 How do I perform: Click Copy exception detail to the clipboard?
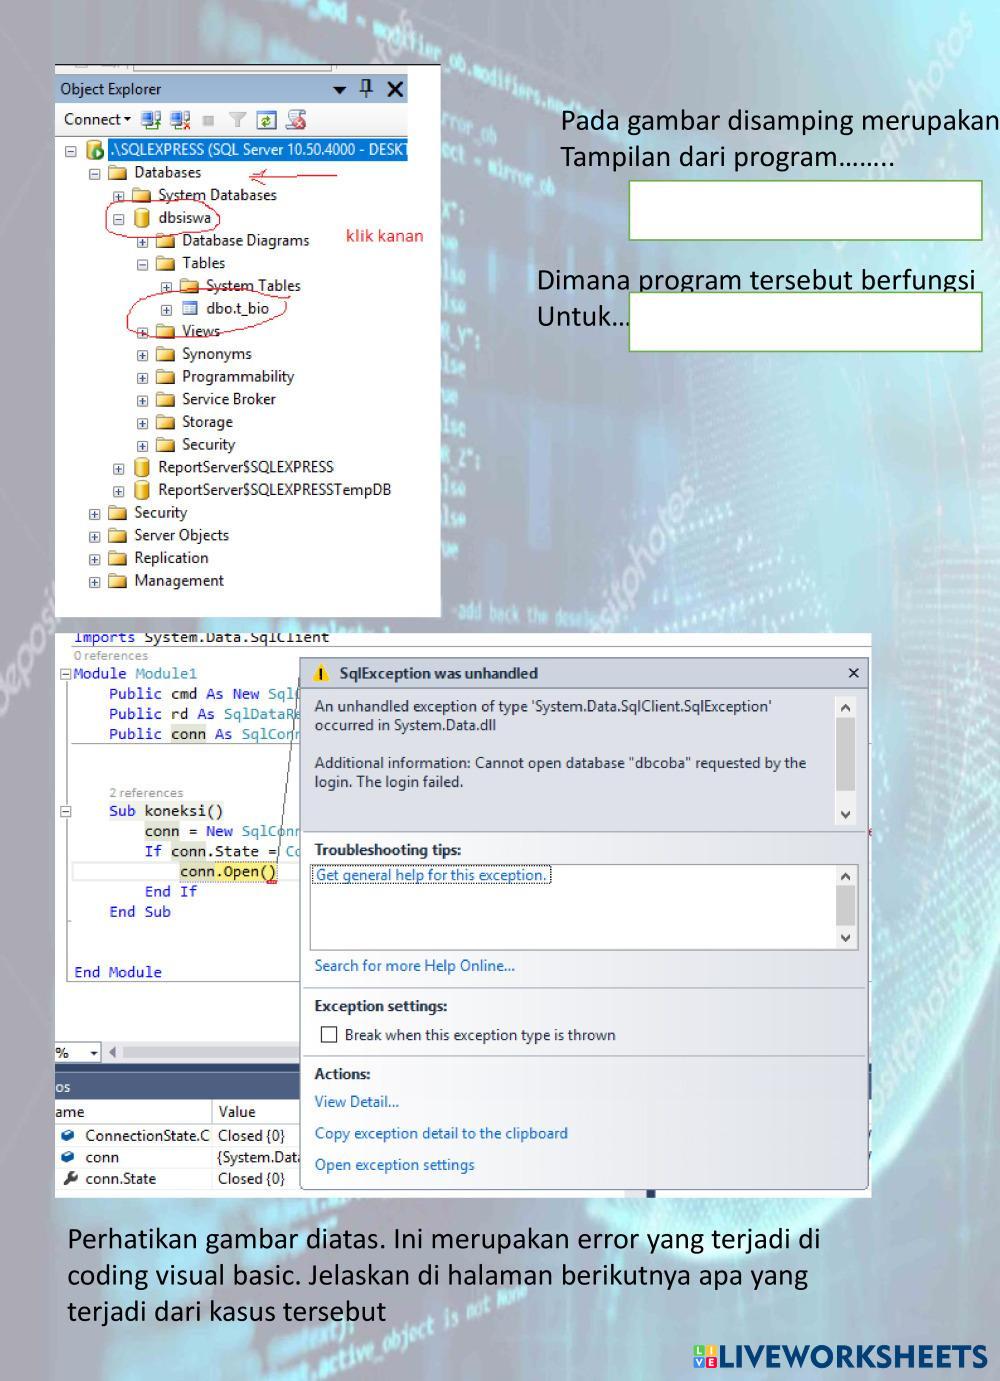coord(440,1133)
